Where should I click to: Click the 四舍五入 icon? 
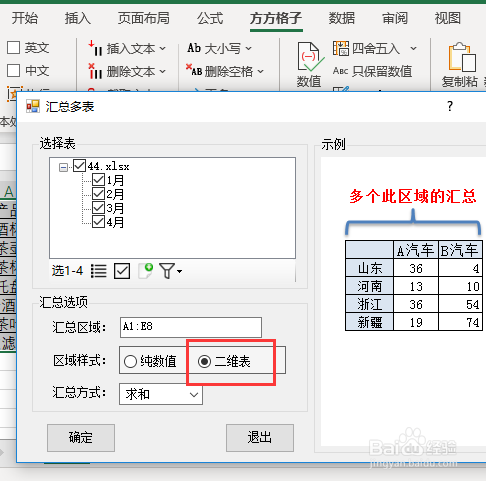click(341, 49)
